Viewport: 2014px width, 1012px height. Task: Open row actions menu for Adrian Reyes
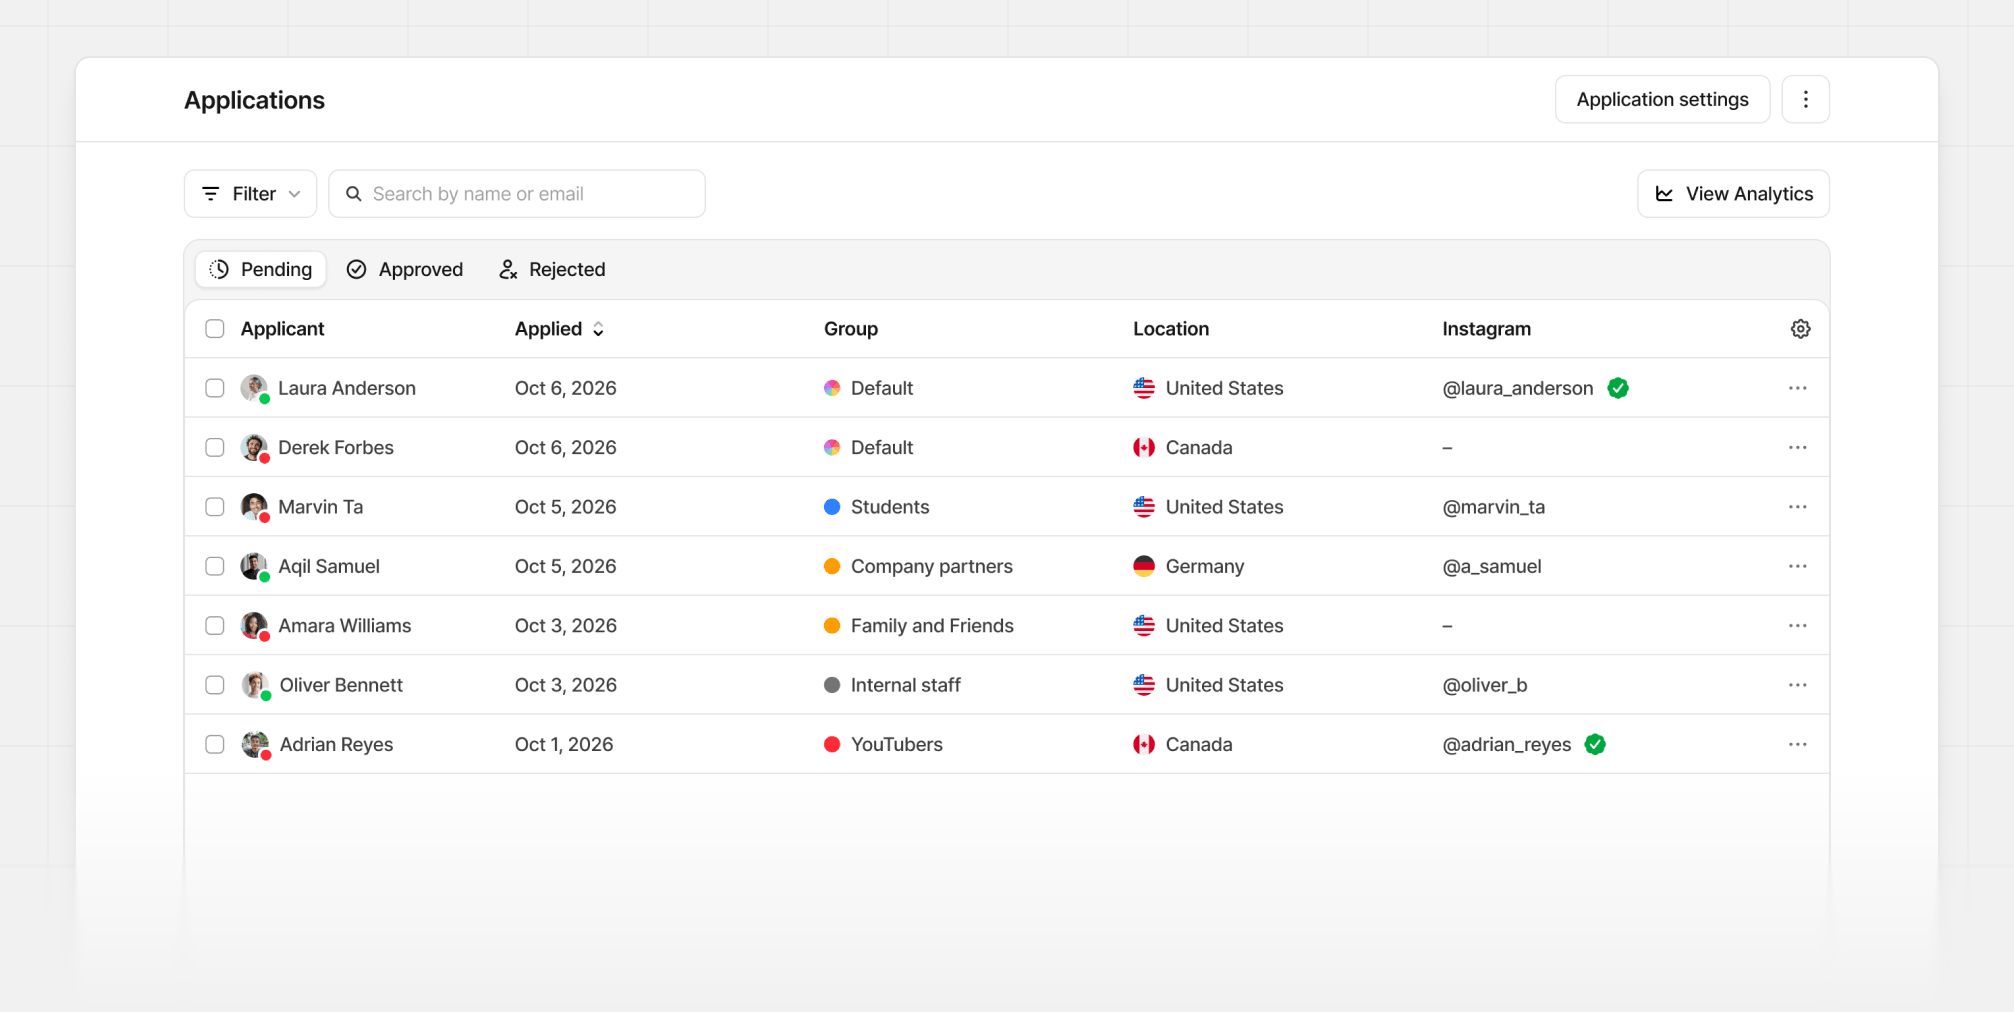coord(1797,744)
